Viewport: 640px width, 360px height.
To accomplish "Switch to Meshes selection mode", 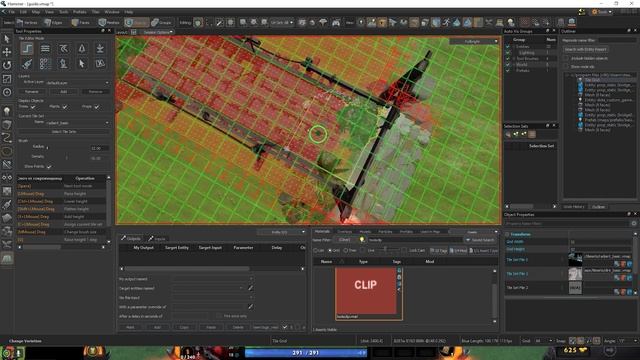I will tap(109, 22).
